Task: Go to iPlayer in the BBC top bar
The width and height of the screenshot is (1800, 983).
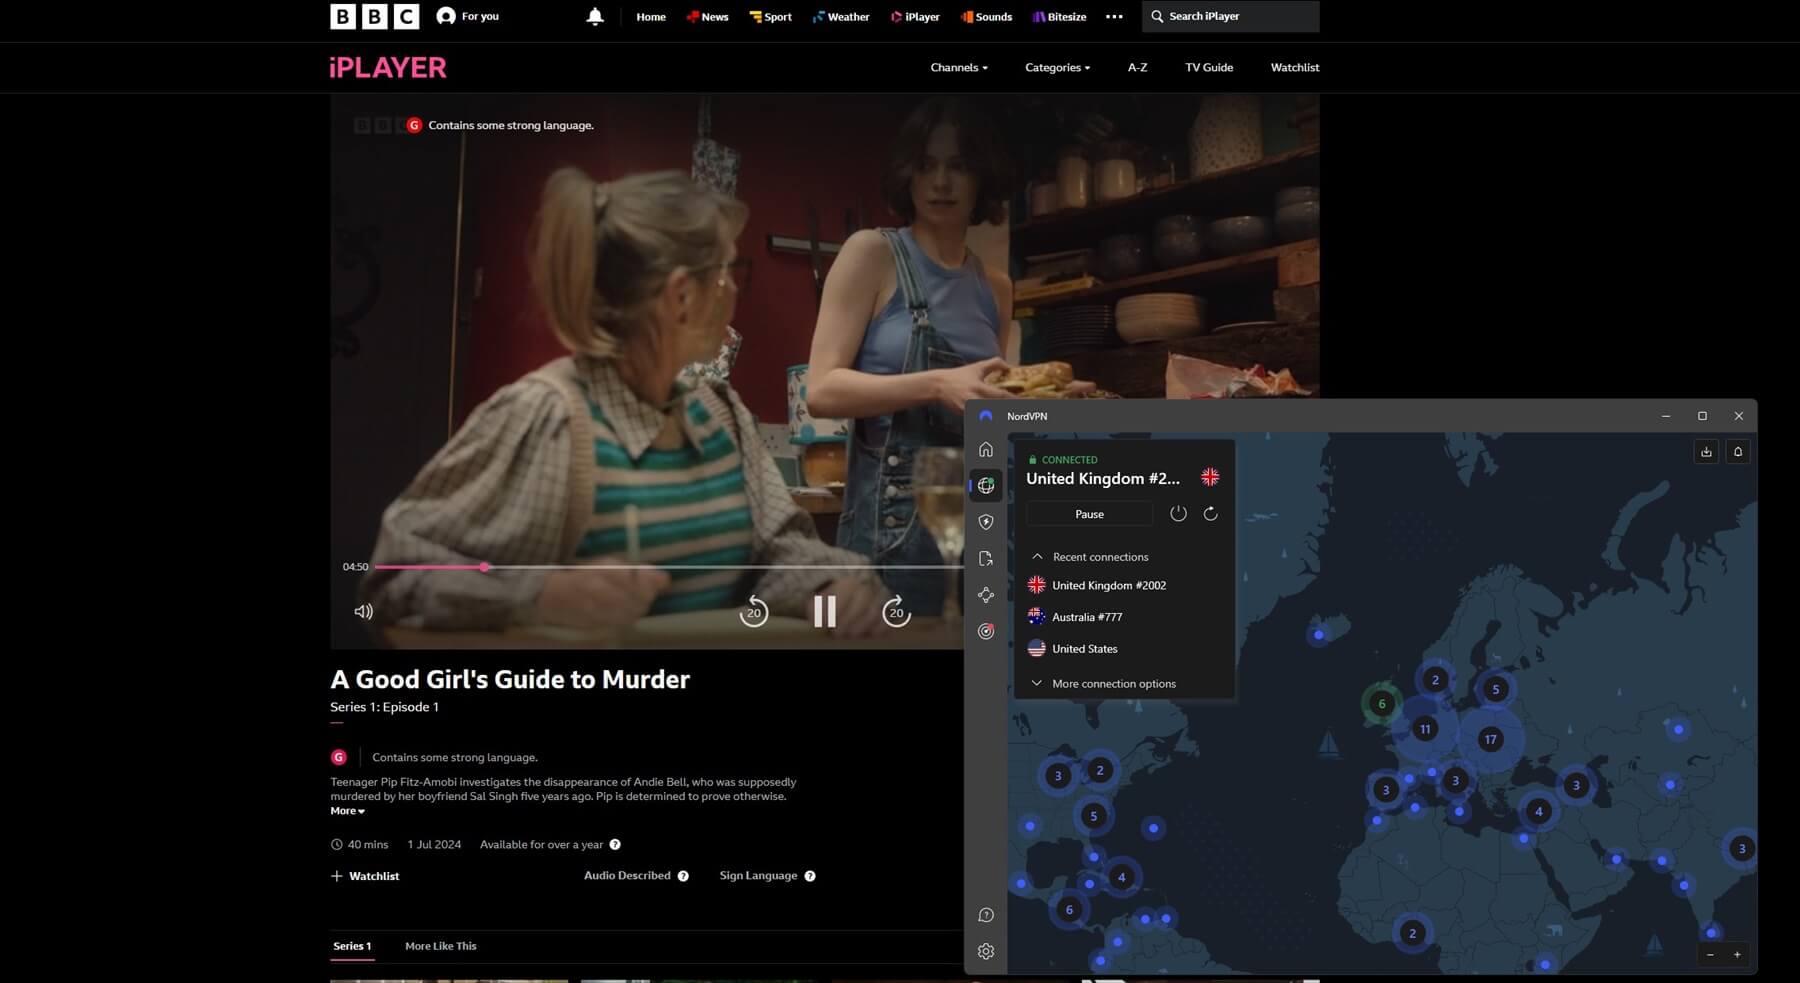Action: pos(915,17)
